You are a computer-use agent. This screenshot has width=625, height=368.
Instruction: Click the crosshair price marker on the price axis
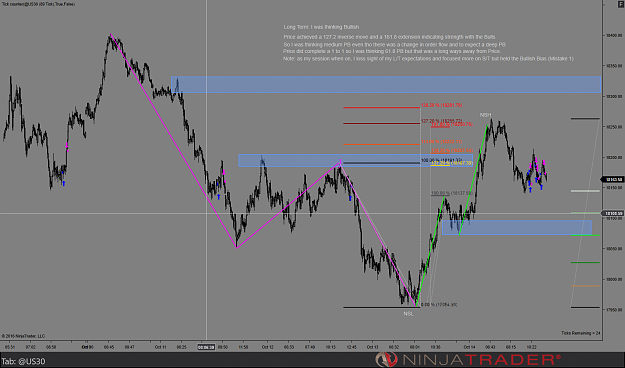pyautogui.click(x=613, y=214)
